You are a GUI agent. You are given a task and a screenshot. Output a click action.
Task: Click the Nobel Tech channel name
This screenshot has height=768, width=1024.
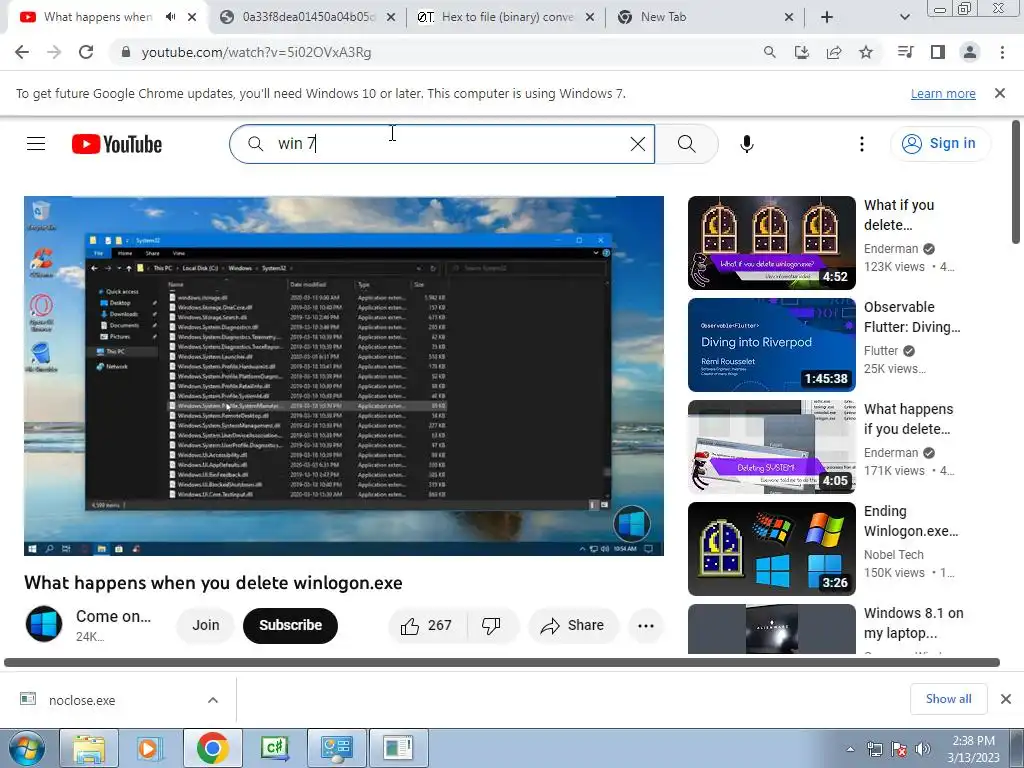(x=893, y=554)
